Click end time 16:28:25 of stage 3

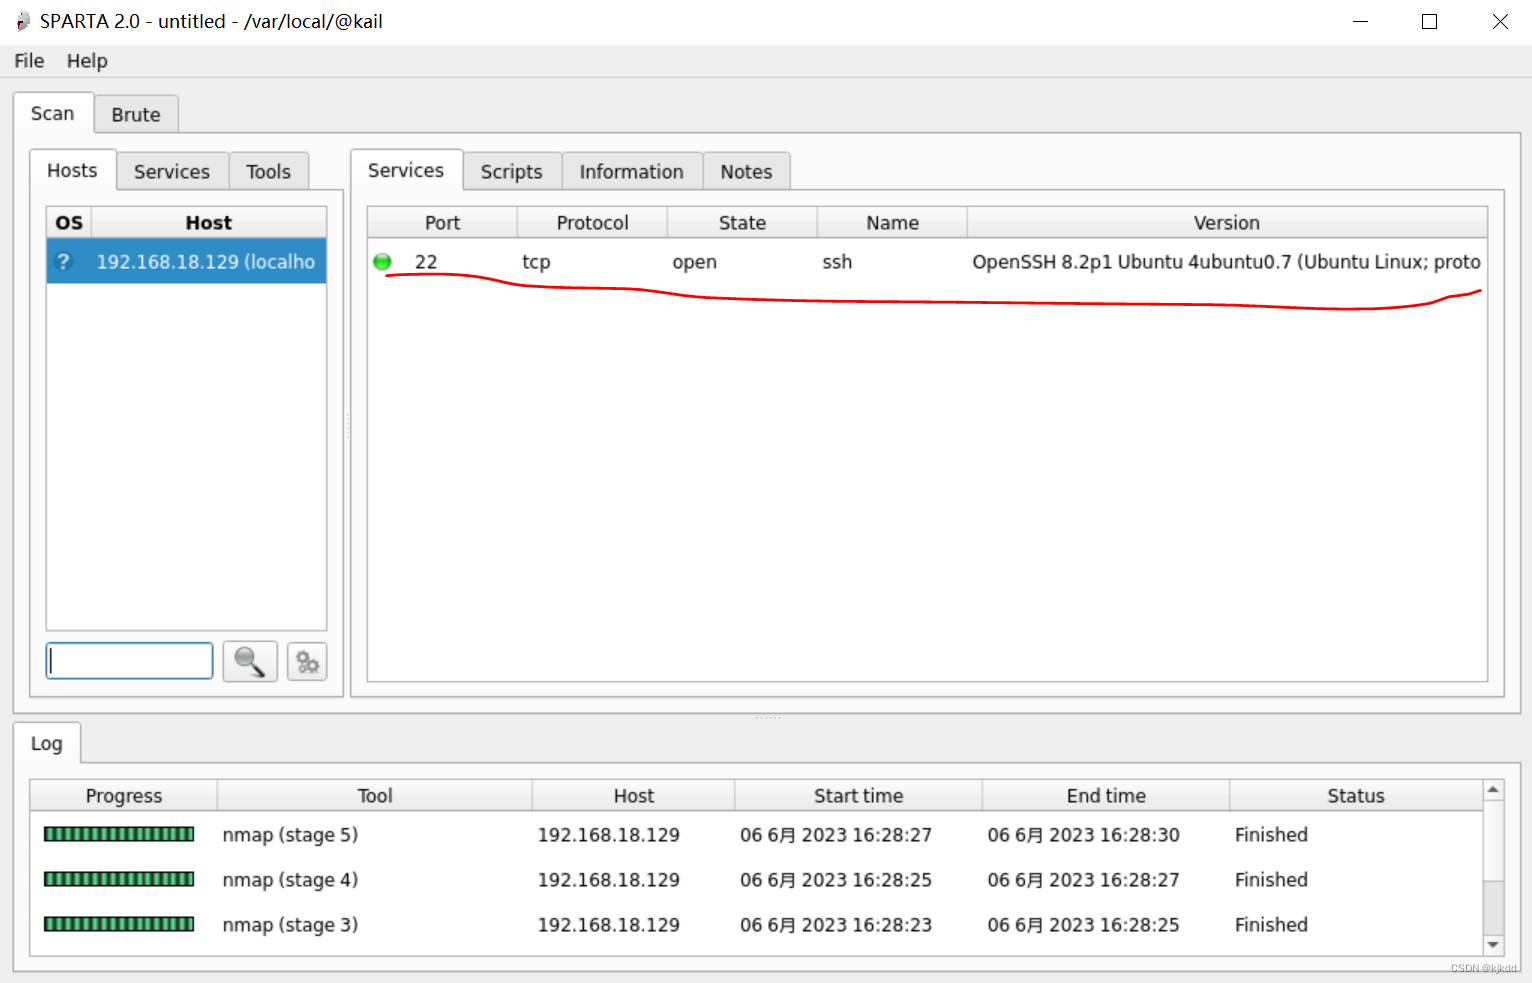click(x=1084, y=925)
